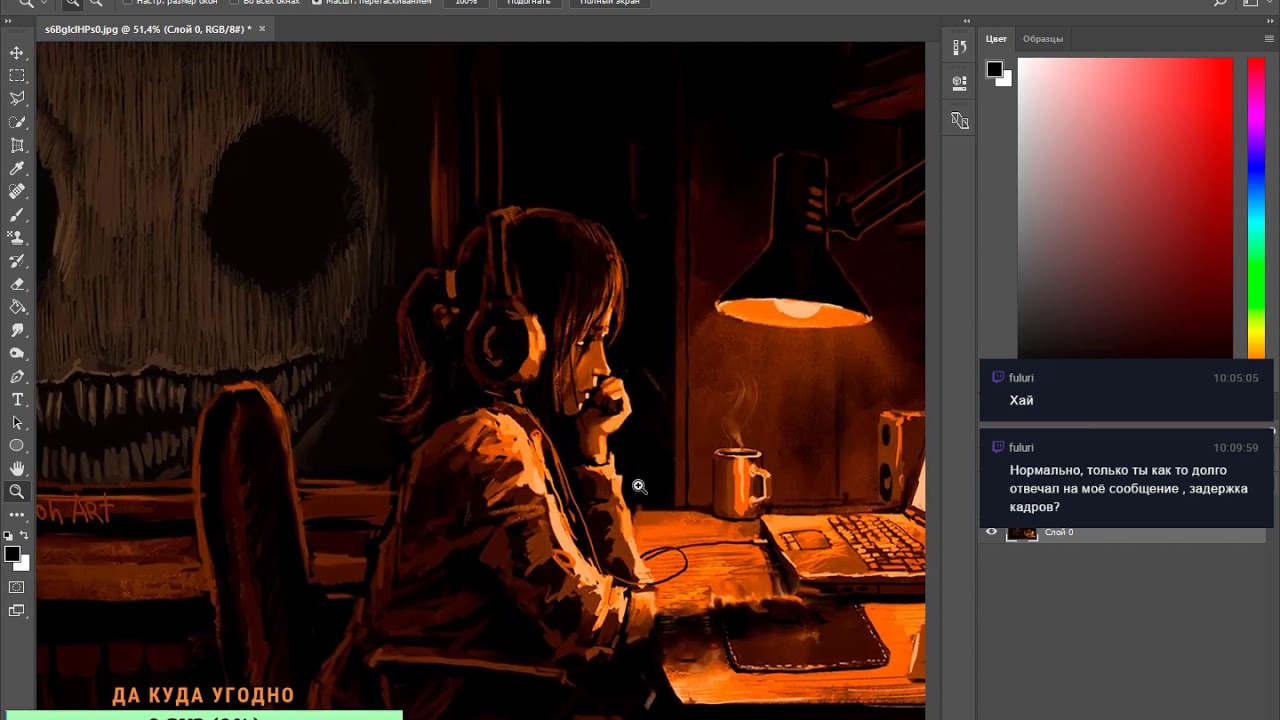Change the screen mode
This screenshot has width=1280, height=720.
click(x=17, y=610)
